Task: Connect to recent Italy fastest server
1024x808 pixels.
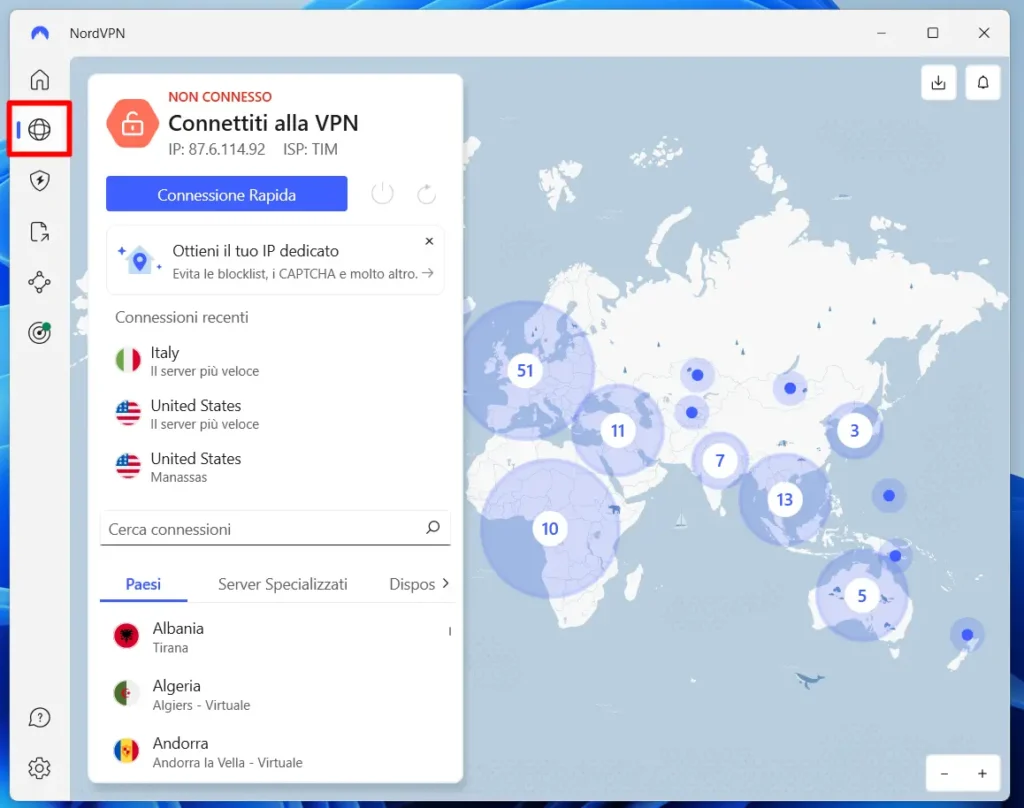Action: click(275, 361)
